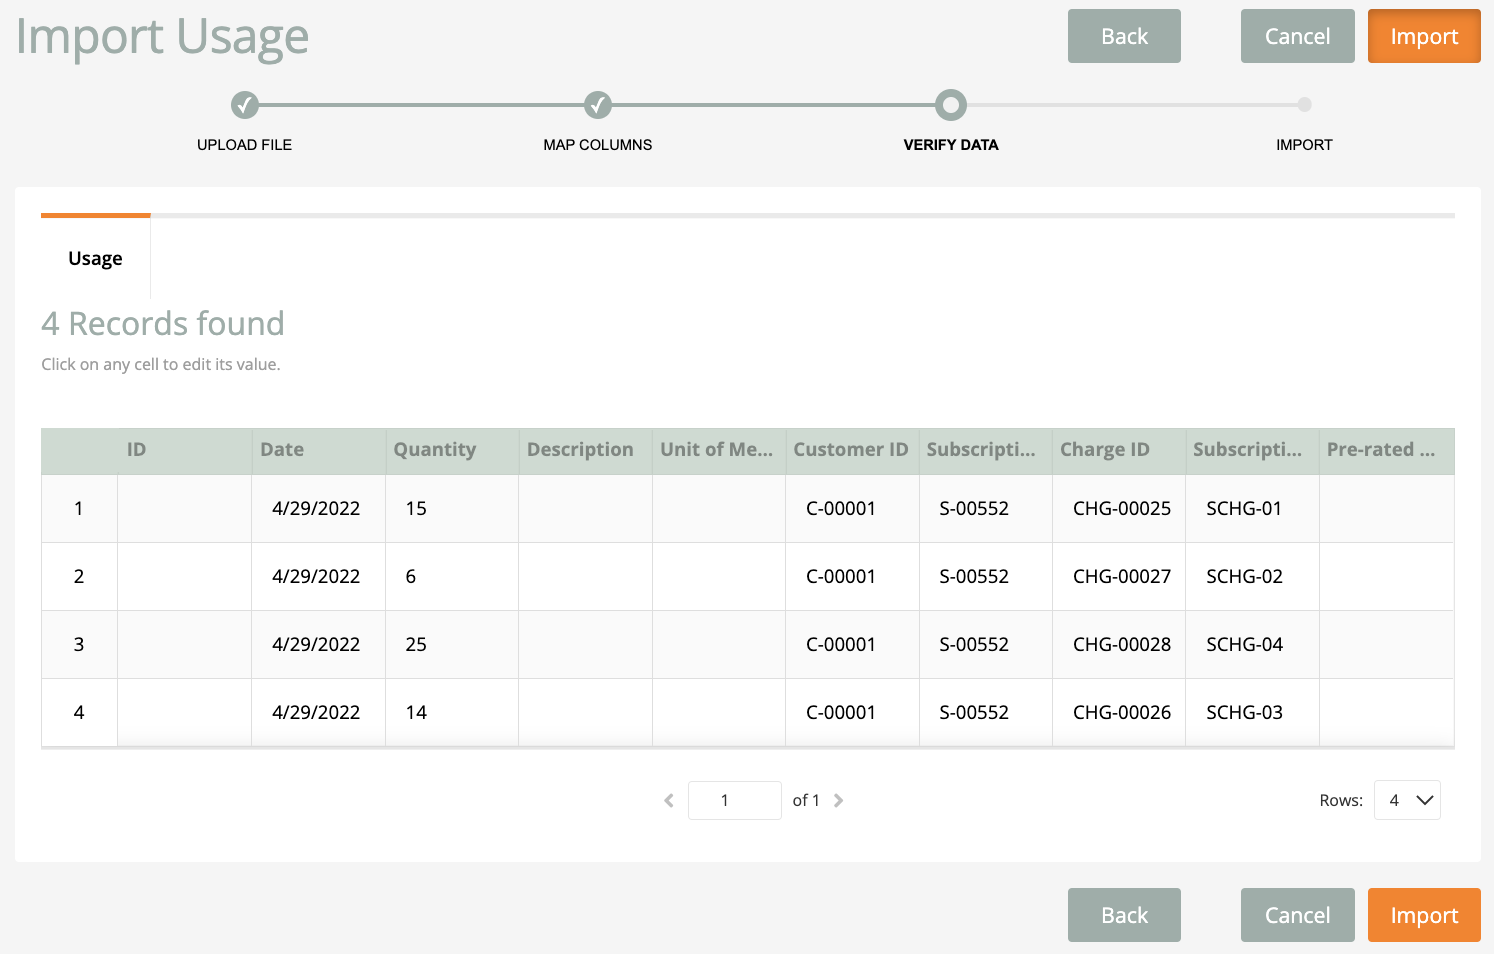The width and height of the screenshot is (1494, 954).
Task: Click the Charge ID column header
Action: (x=1119, y=450)
